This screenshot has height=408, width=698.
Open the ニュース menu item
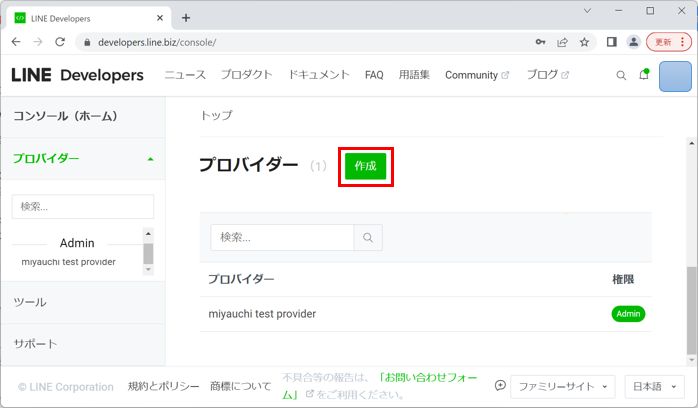(185, 75)
